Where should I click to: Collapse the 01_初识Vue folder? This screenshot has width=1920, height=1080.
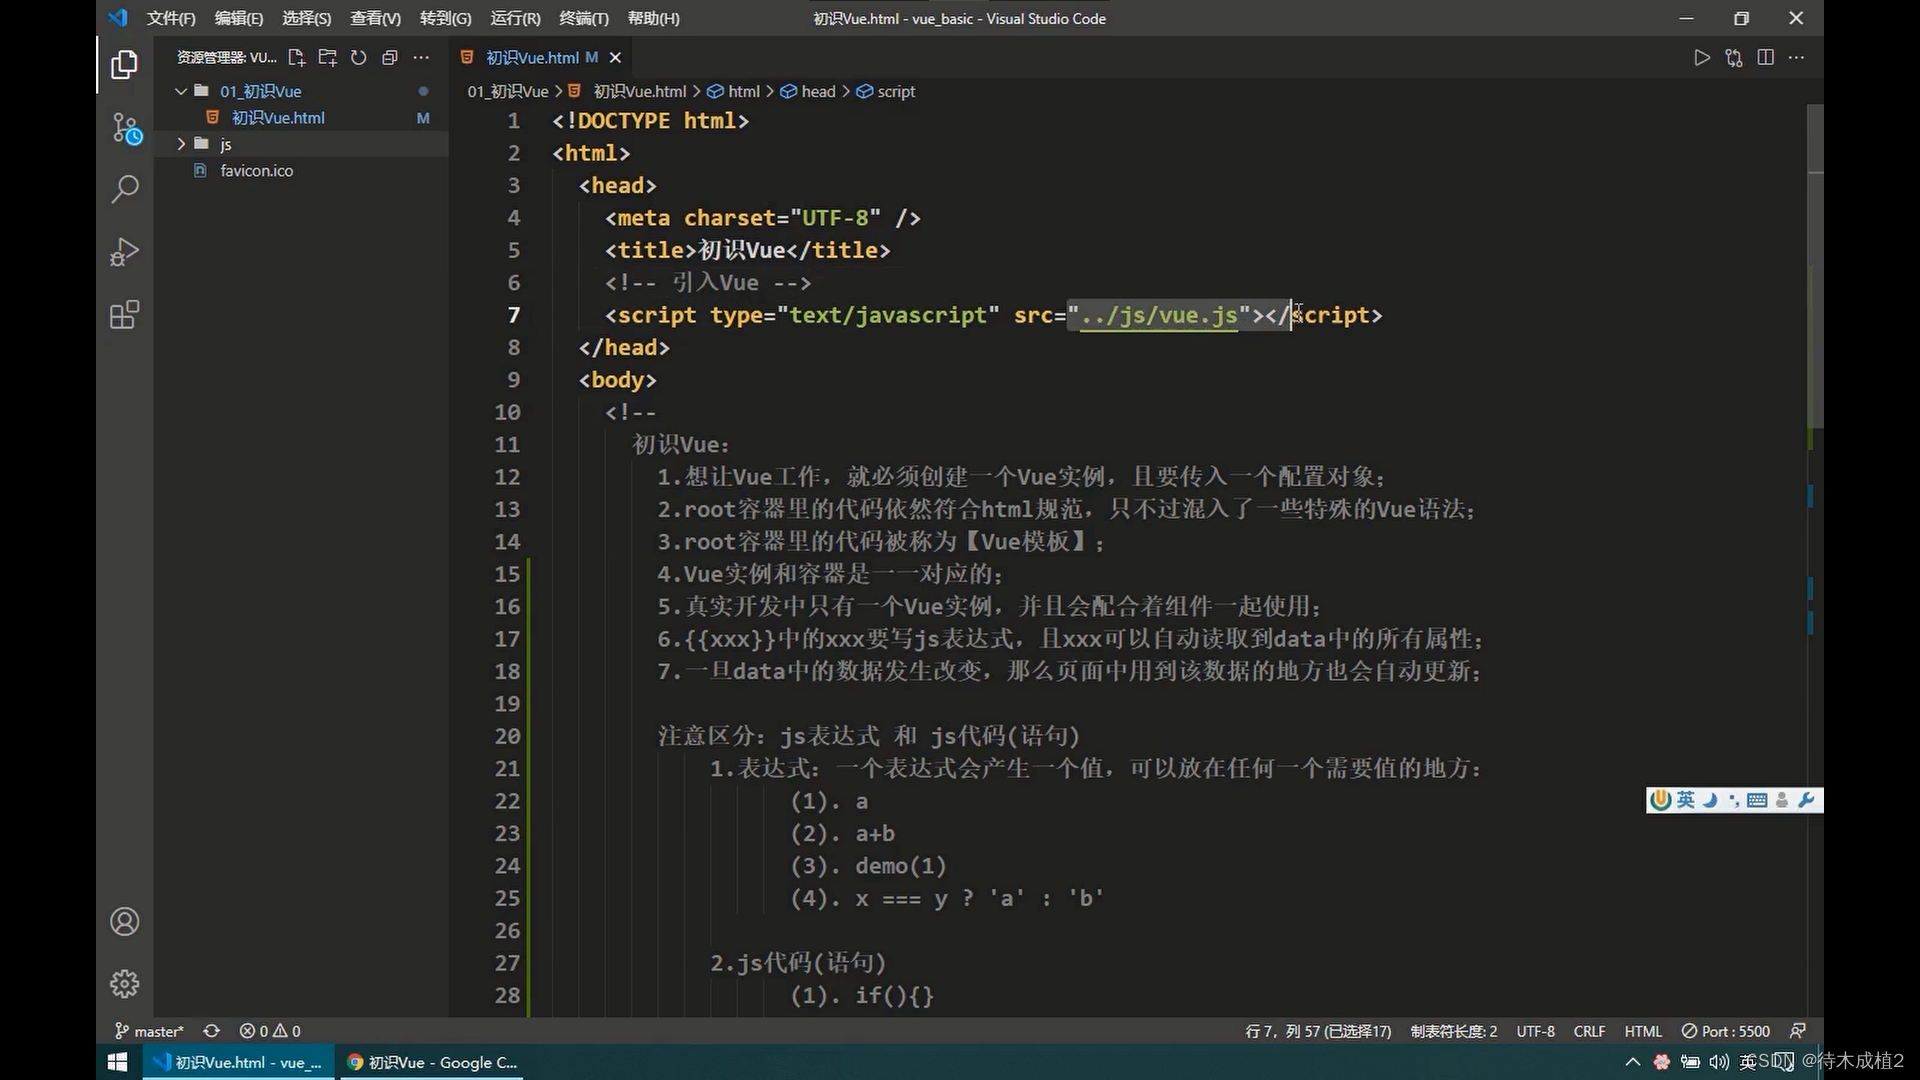(181, 91)
